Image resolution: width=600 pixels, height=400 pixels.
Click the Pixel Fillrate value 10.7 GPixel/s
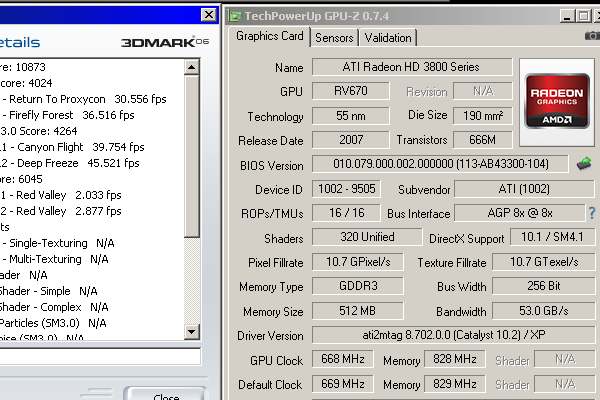click(358, 262)
